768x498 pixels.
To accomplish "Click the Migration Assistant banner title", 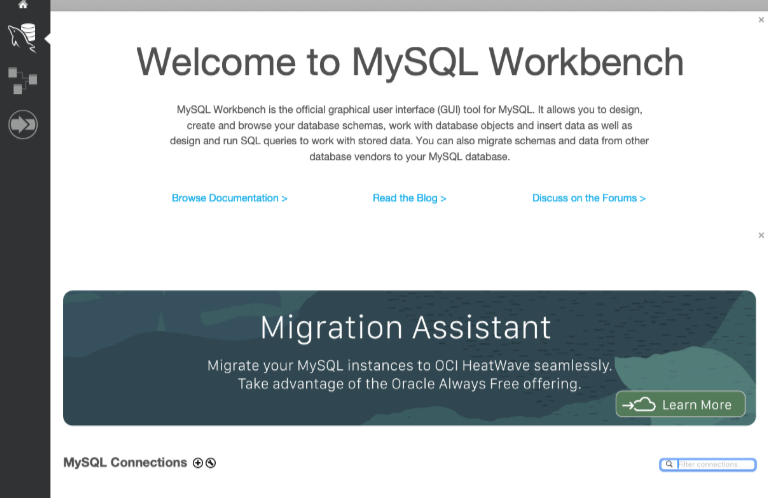I will [x=405, y=327].
